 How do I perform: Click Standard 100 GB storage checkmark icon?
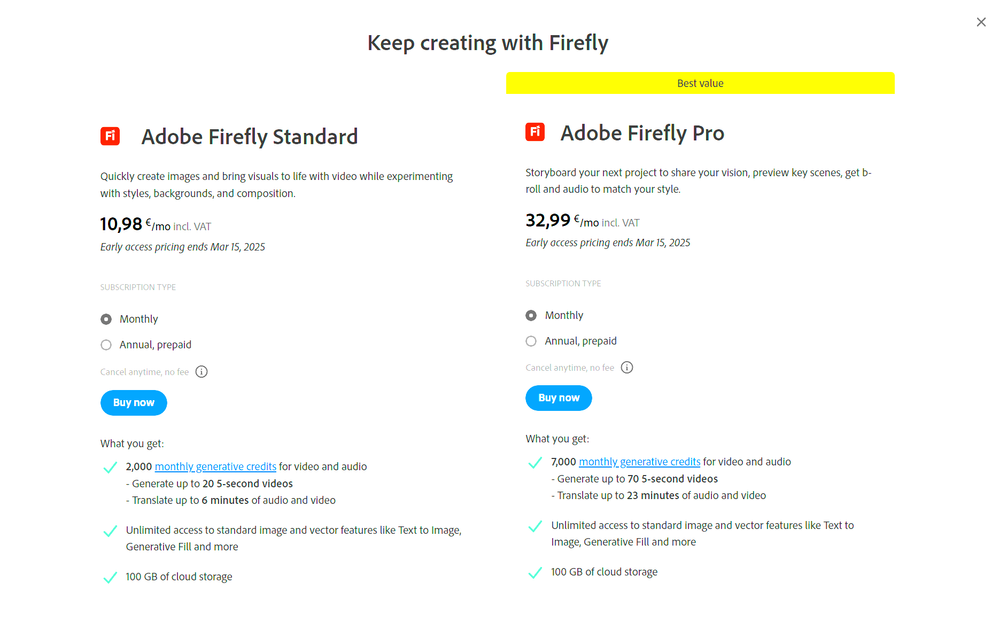pos(110,577)
